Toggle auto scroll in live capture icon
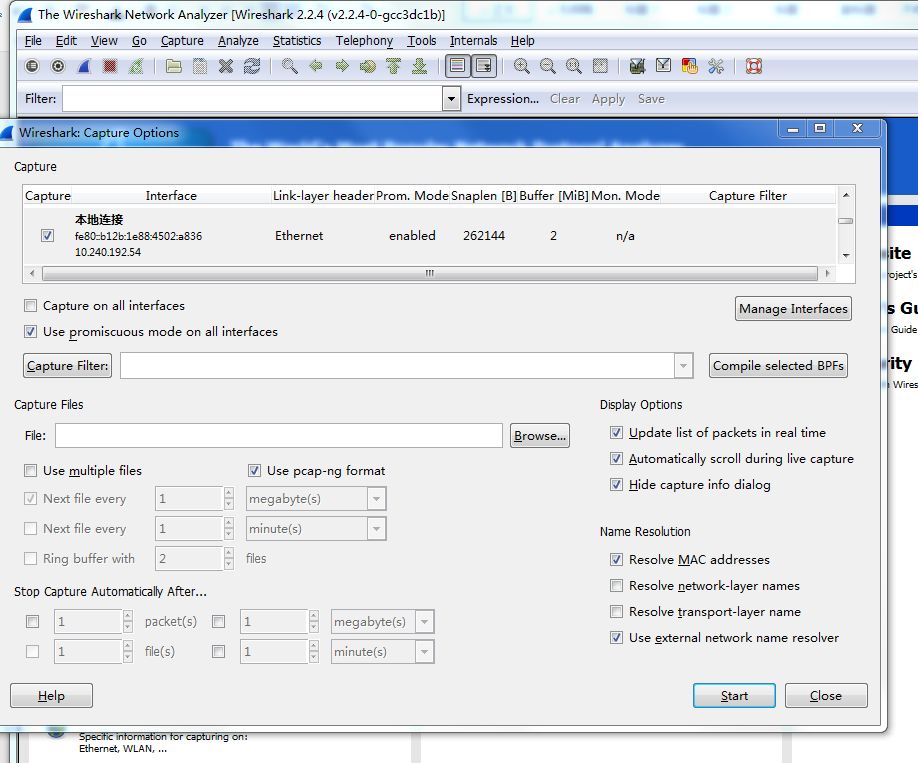 484,66
